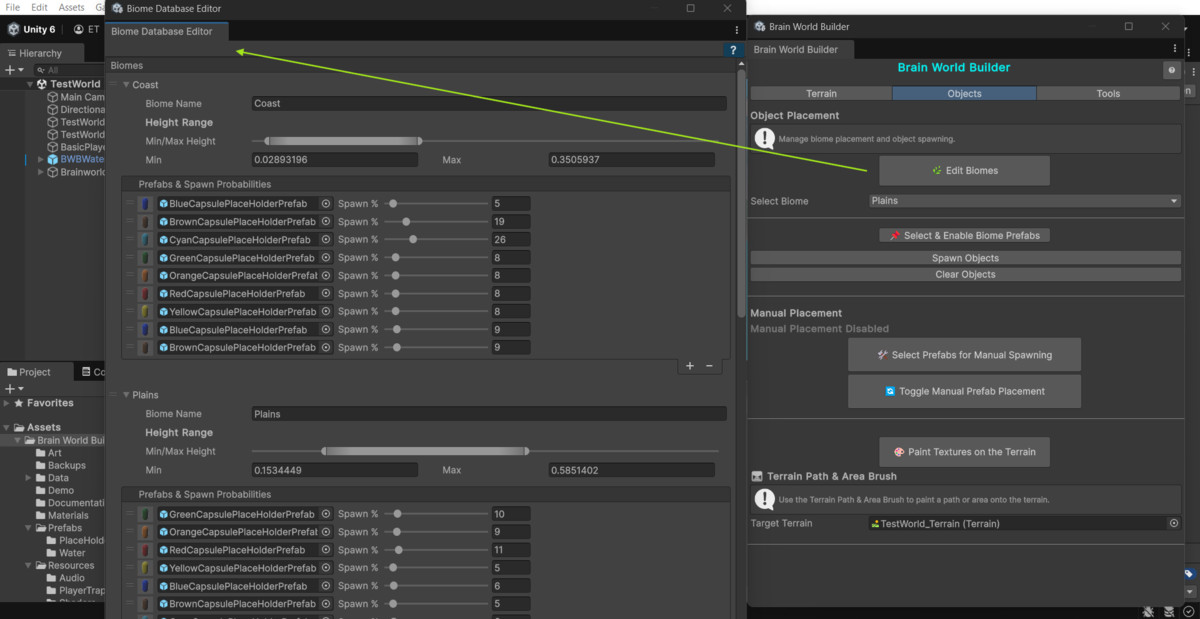Click Plains Max height value field

631,470
